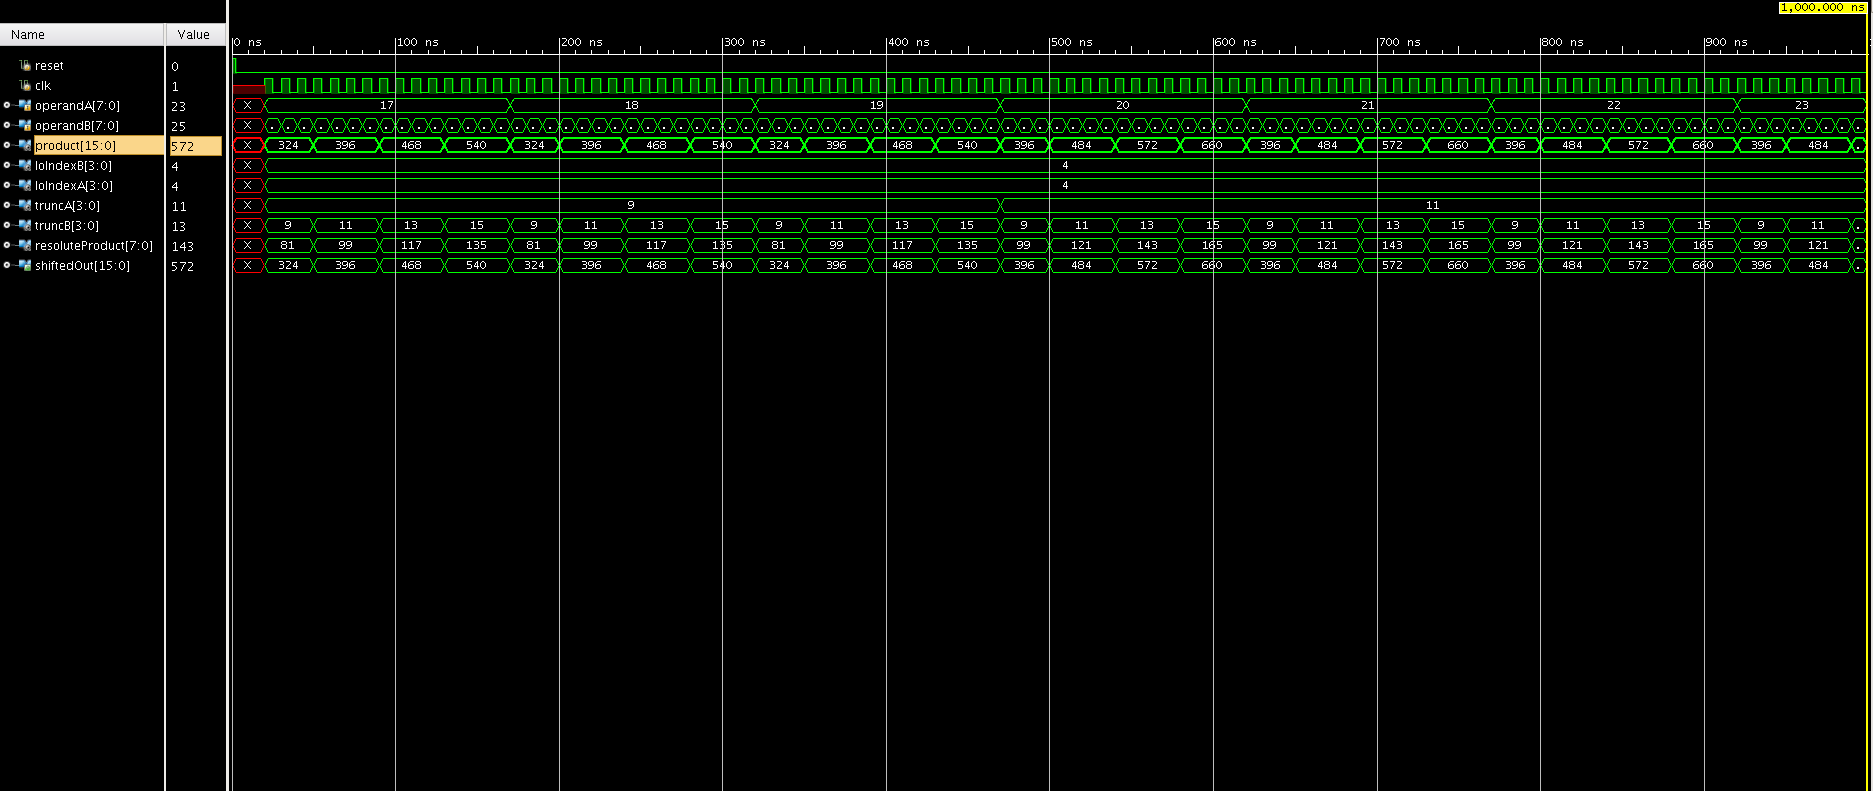Click the 900 ns timeline tick
The height and width of the screenshot is (791, 1873).
click(1727, 42)
